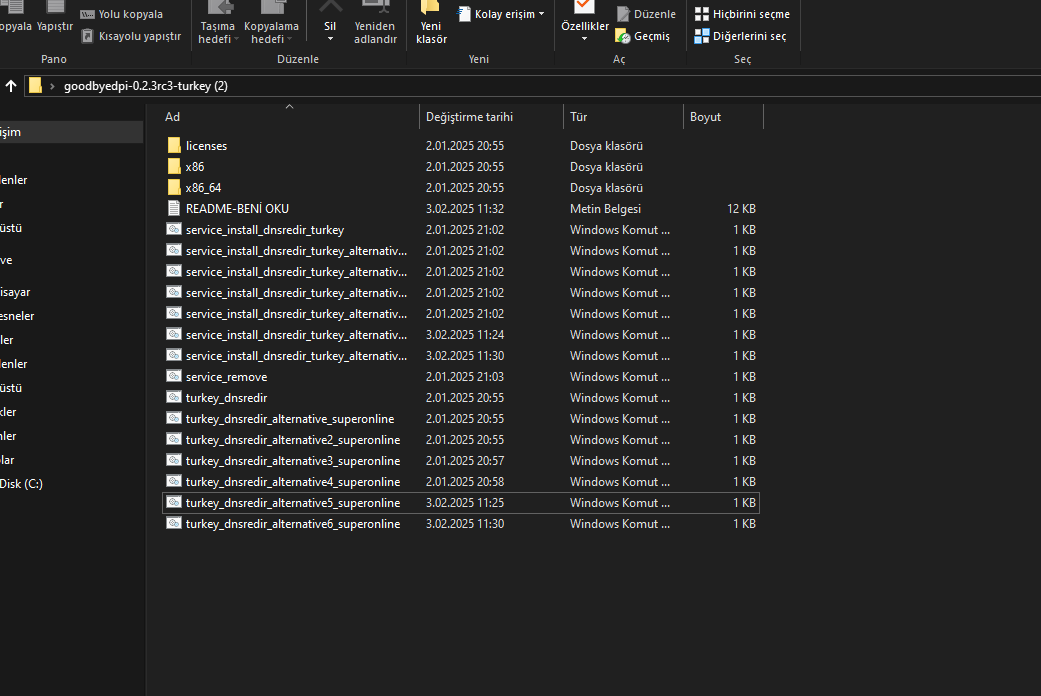The height and width of the screenshot is (696, 1041).
Task: Click the README-BENİ OKU file name
Action: click(x=237, y=209)
